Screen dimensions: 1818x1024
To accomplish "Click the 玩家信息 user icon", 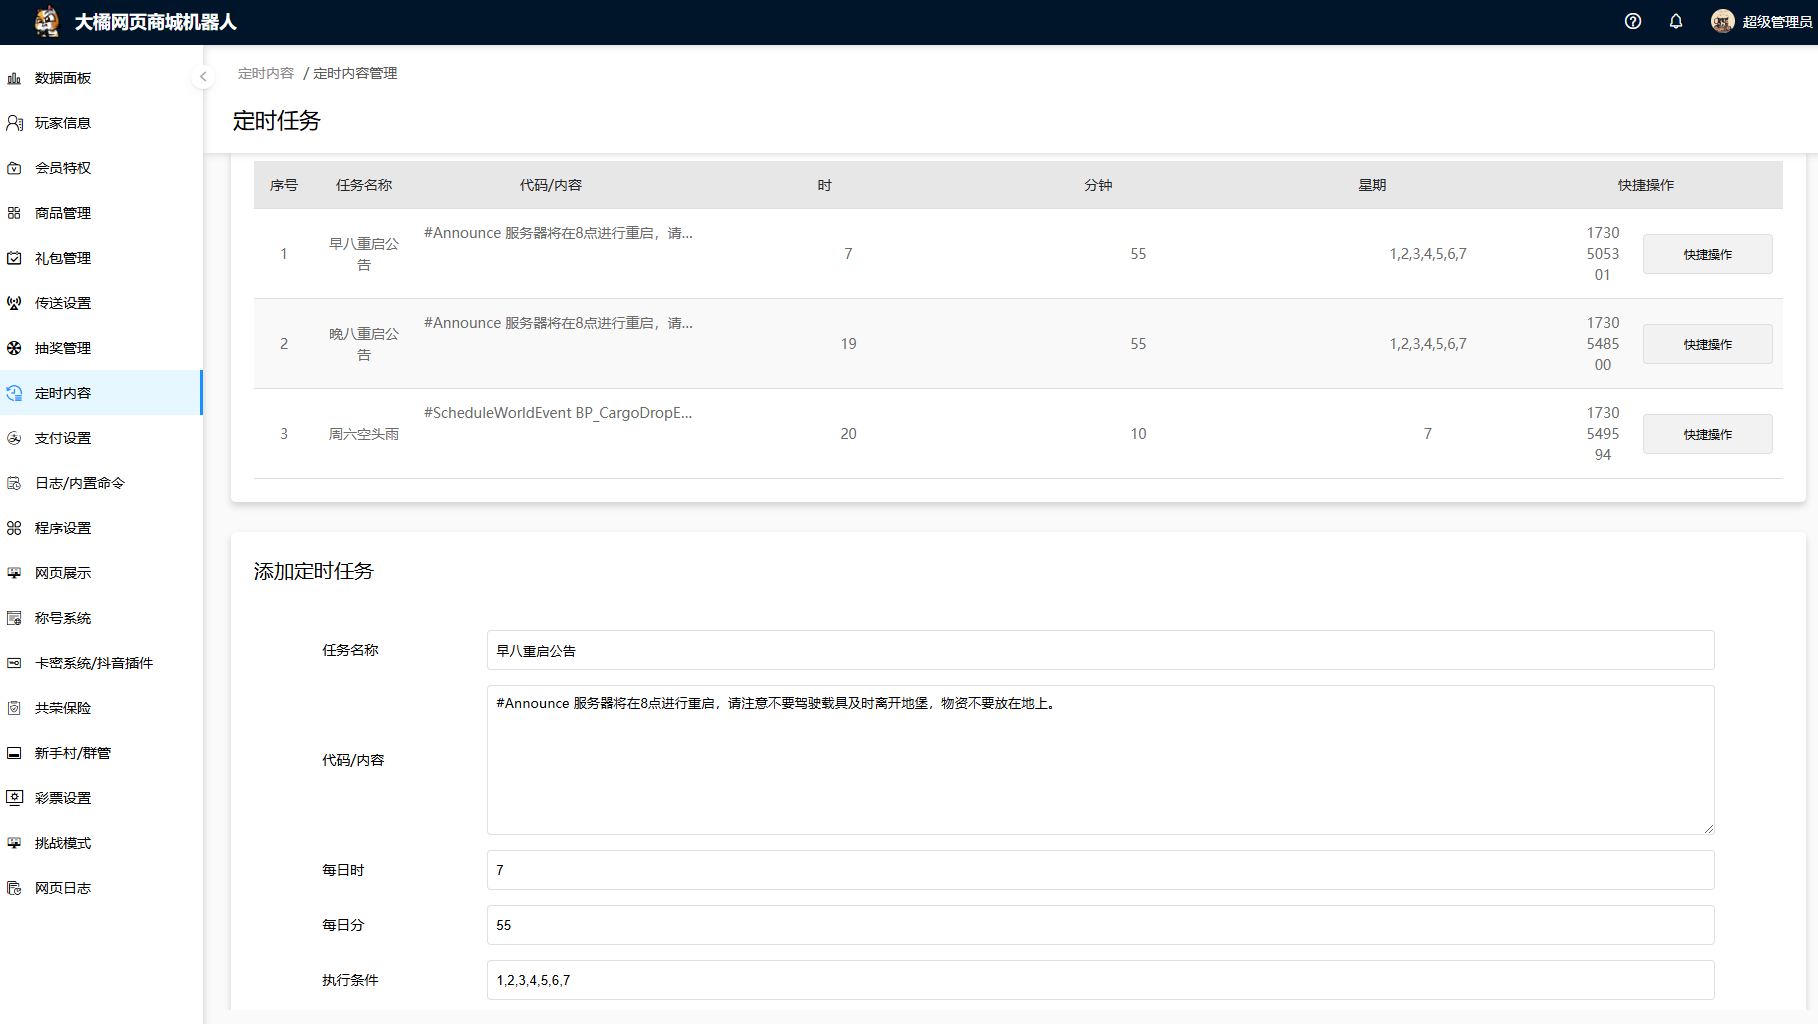I will pos(14,123).
